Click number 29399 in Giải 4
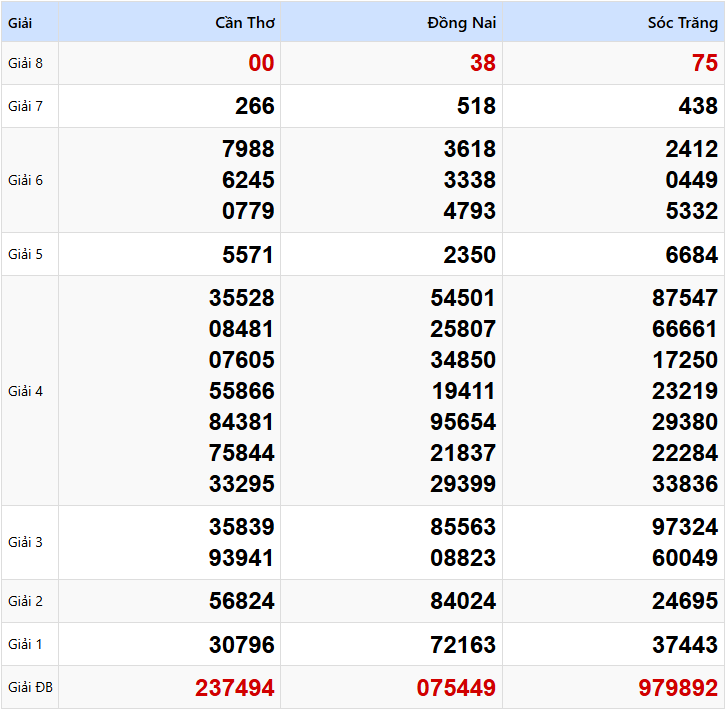 tap(463, 484)
